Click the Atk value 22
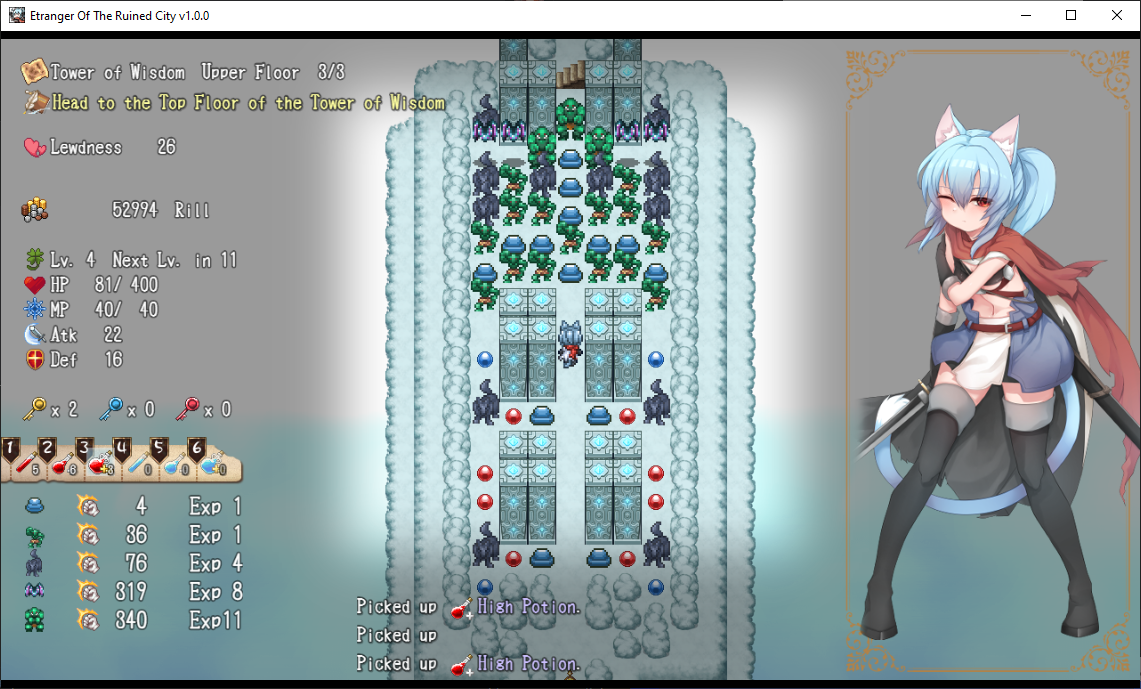This screenshot has width=1141, height=689. pyautogui.click(x=113, y=335)
